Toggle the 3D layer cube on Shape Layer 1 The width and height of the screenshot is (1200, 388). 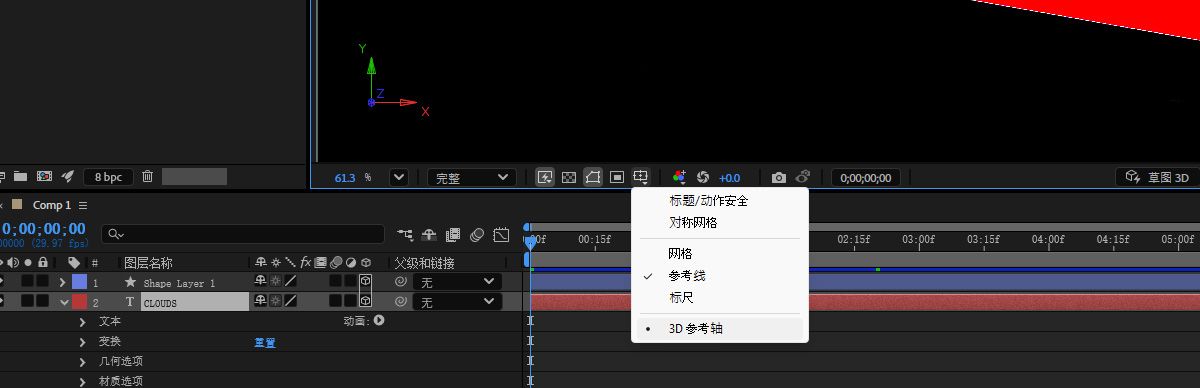click(x=366, y=282)
